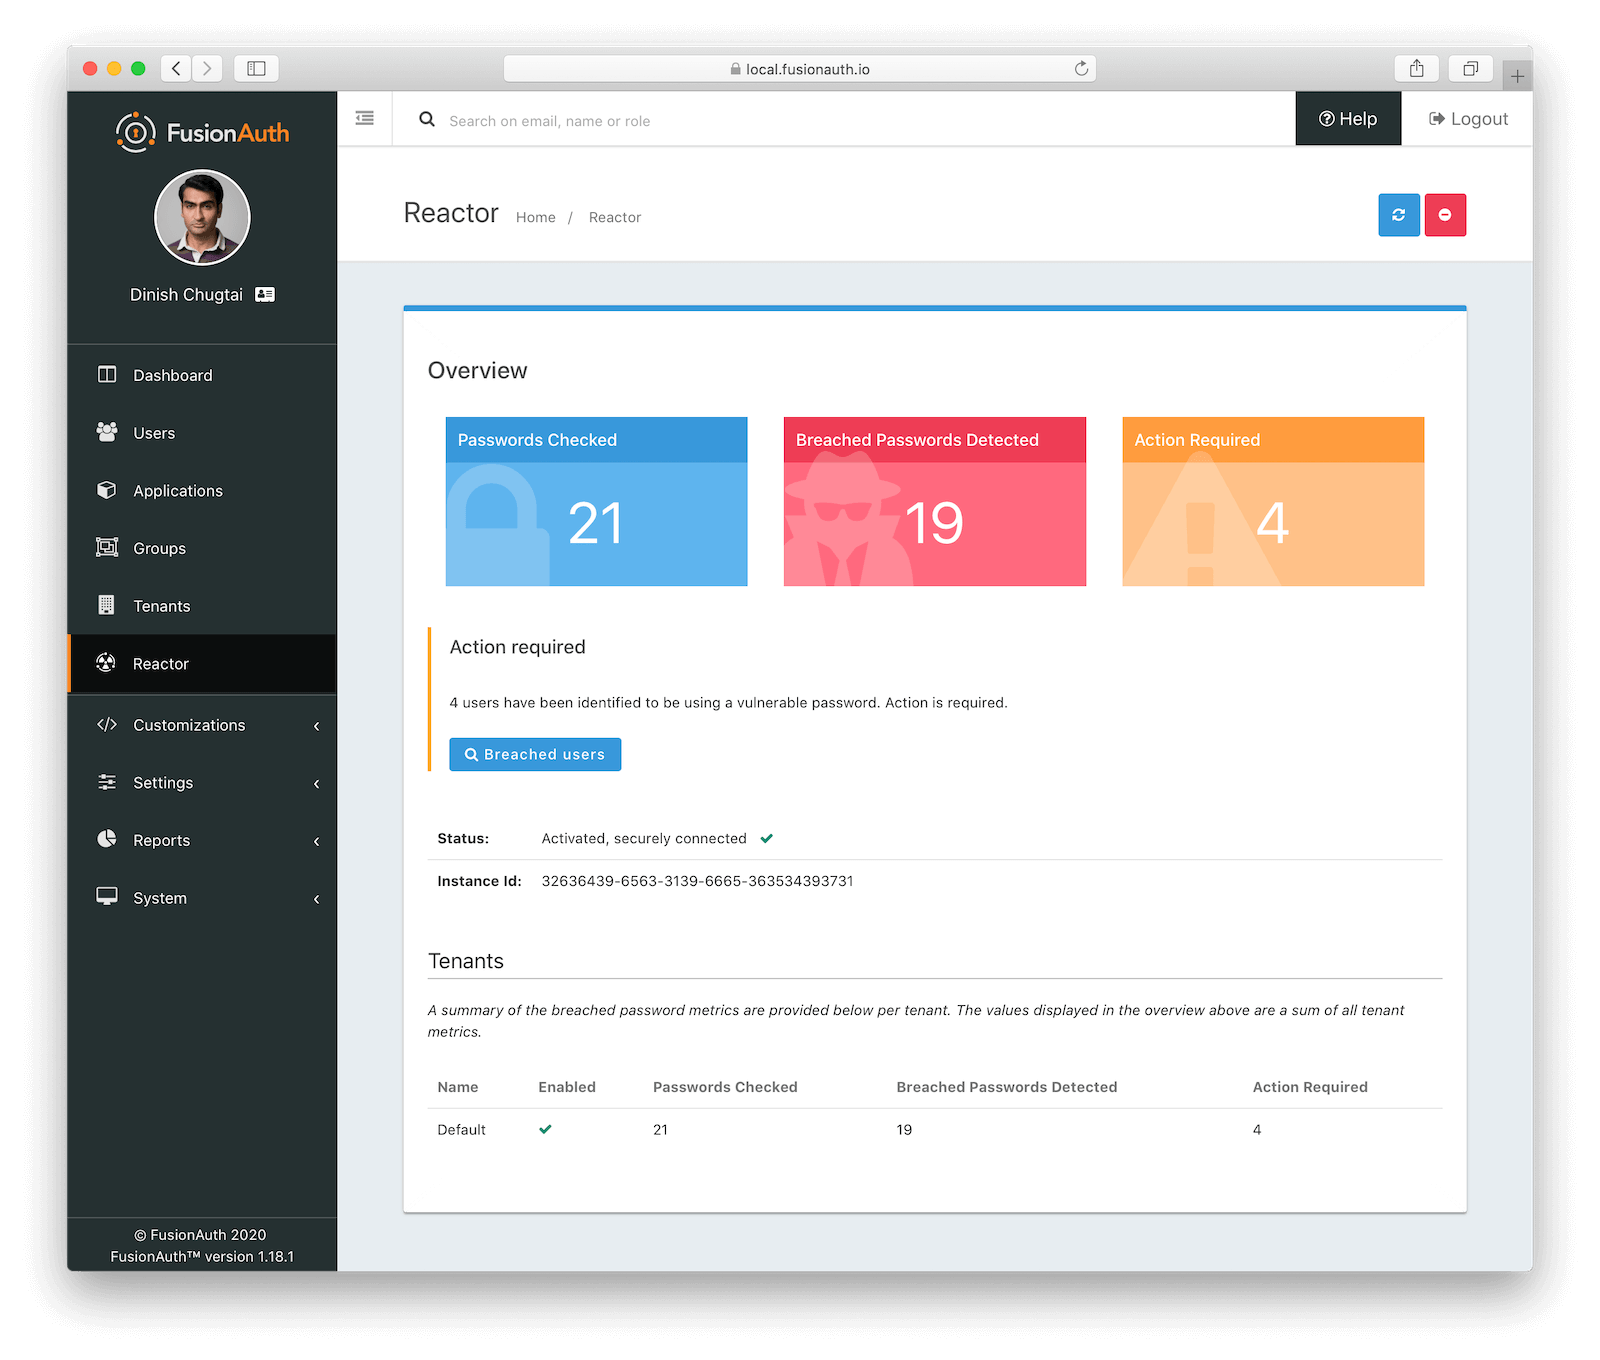Click the Passwords Checked column header
This screenshot has height=1360, width=1600.
[x=725, y=1087]
